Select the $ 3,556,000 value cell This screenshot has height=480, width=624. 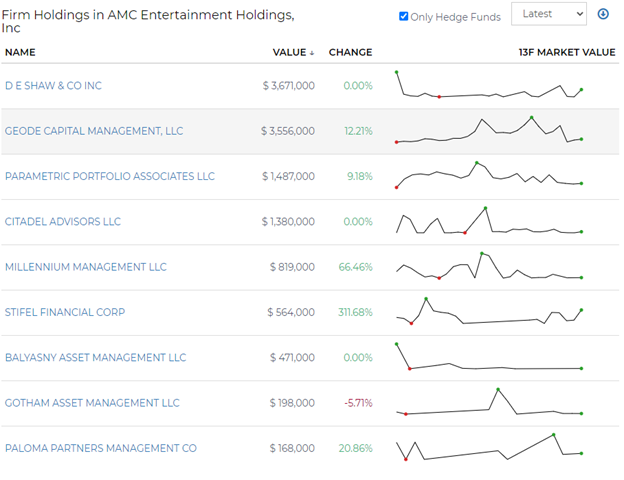coord(288,131)
